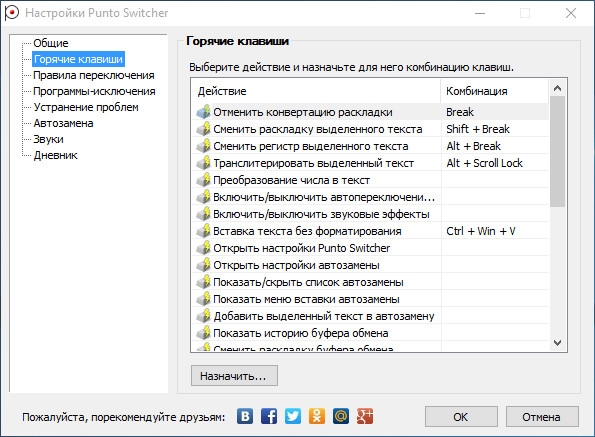This screenshot has width=595, height=437.
Task: Click icon beside Добавить выделенный текст в автозамену
Action: 203,316
